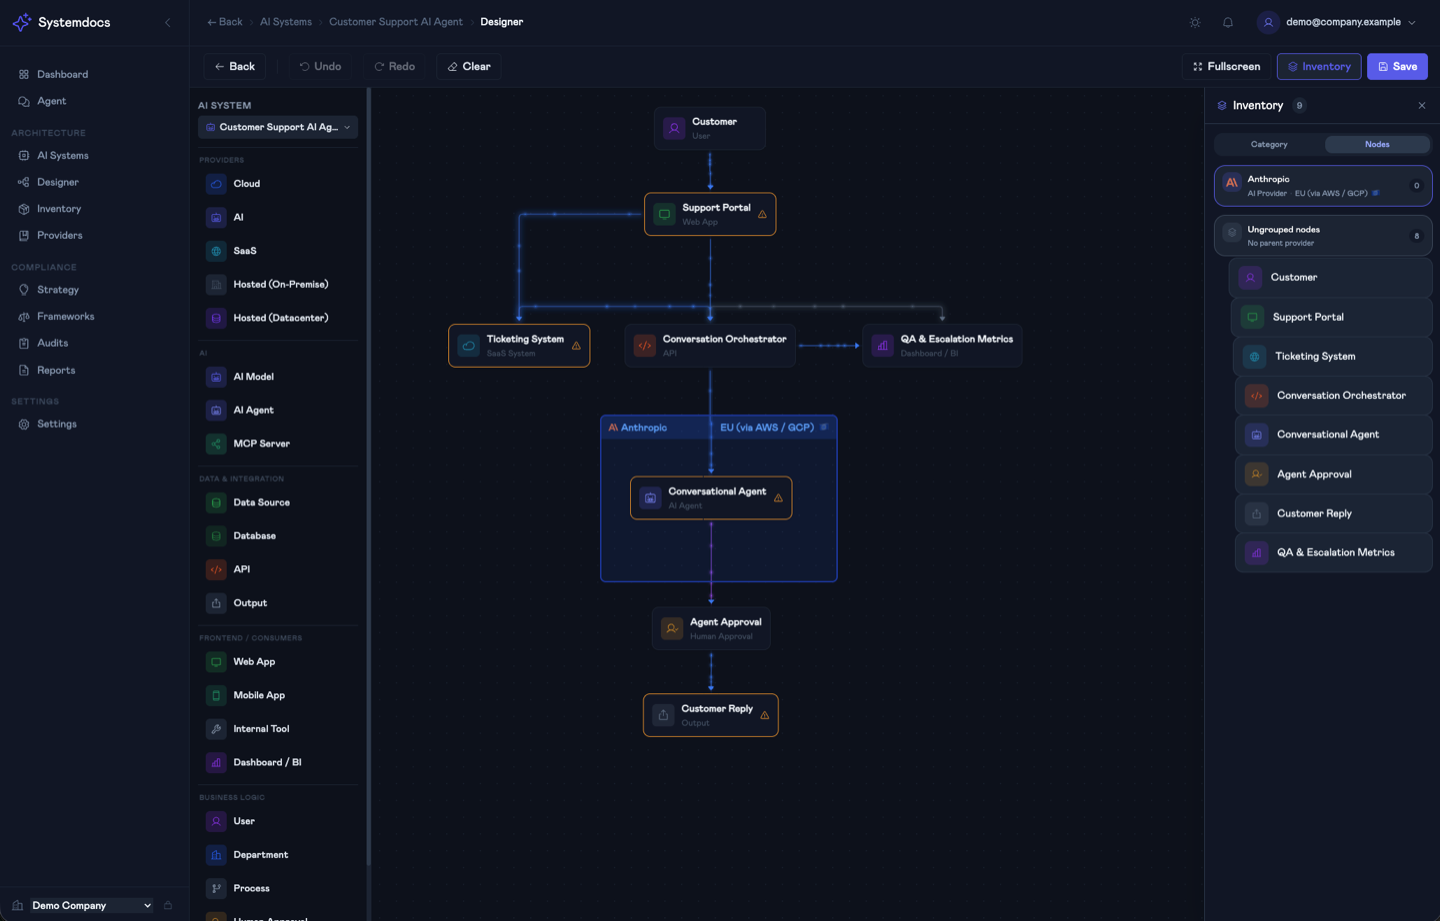The width and height of the screenshot is (1440, 921).
Task: Select the Customer node on canvas
Action: click(x=710, y=128)
